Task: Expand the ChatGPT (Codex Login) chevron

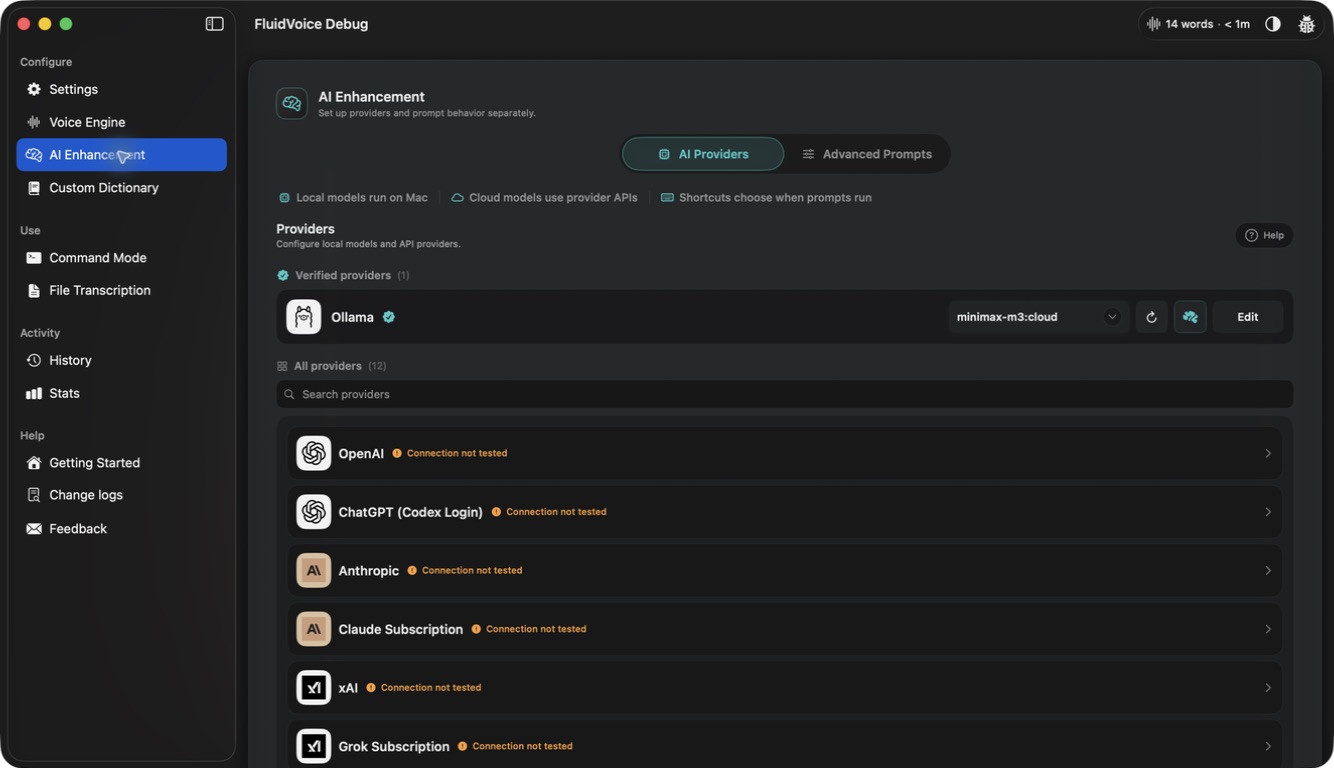Action: click(1268, 512)
